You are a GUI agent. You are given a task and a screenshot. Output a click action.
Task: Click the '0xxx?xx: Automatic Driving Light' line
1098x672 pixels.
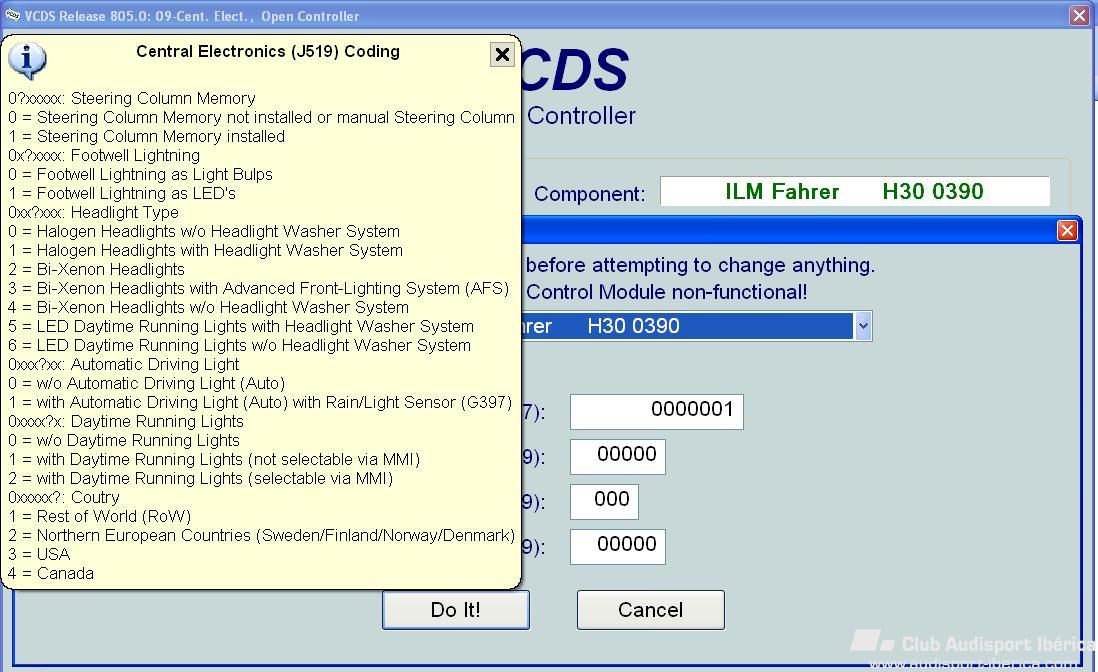tap(123, 364)
